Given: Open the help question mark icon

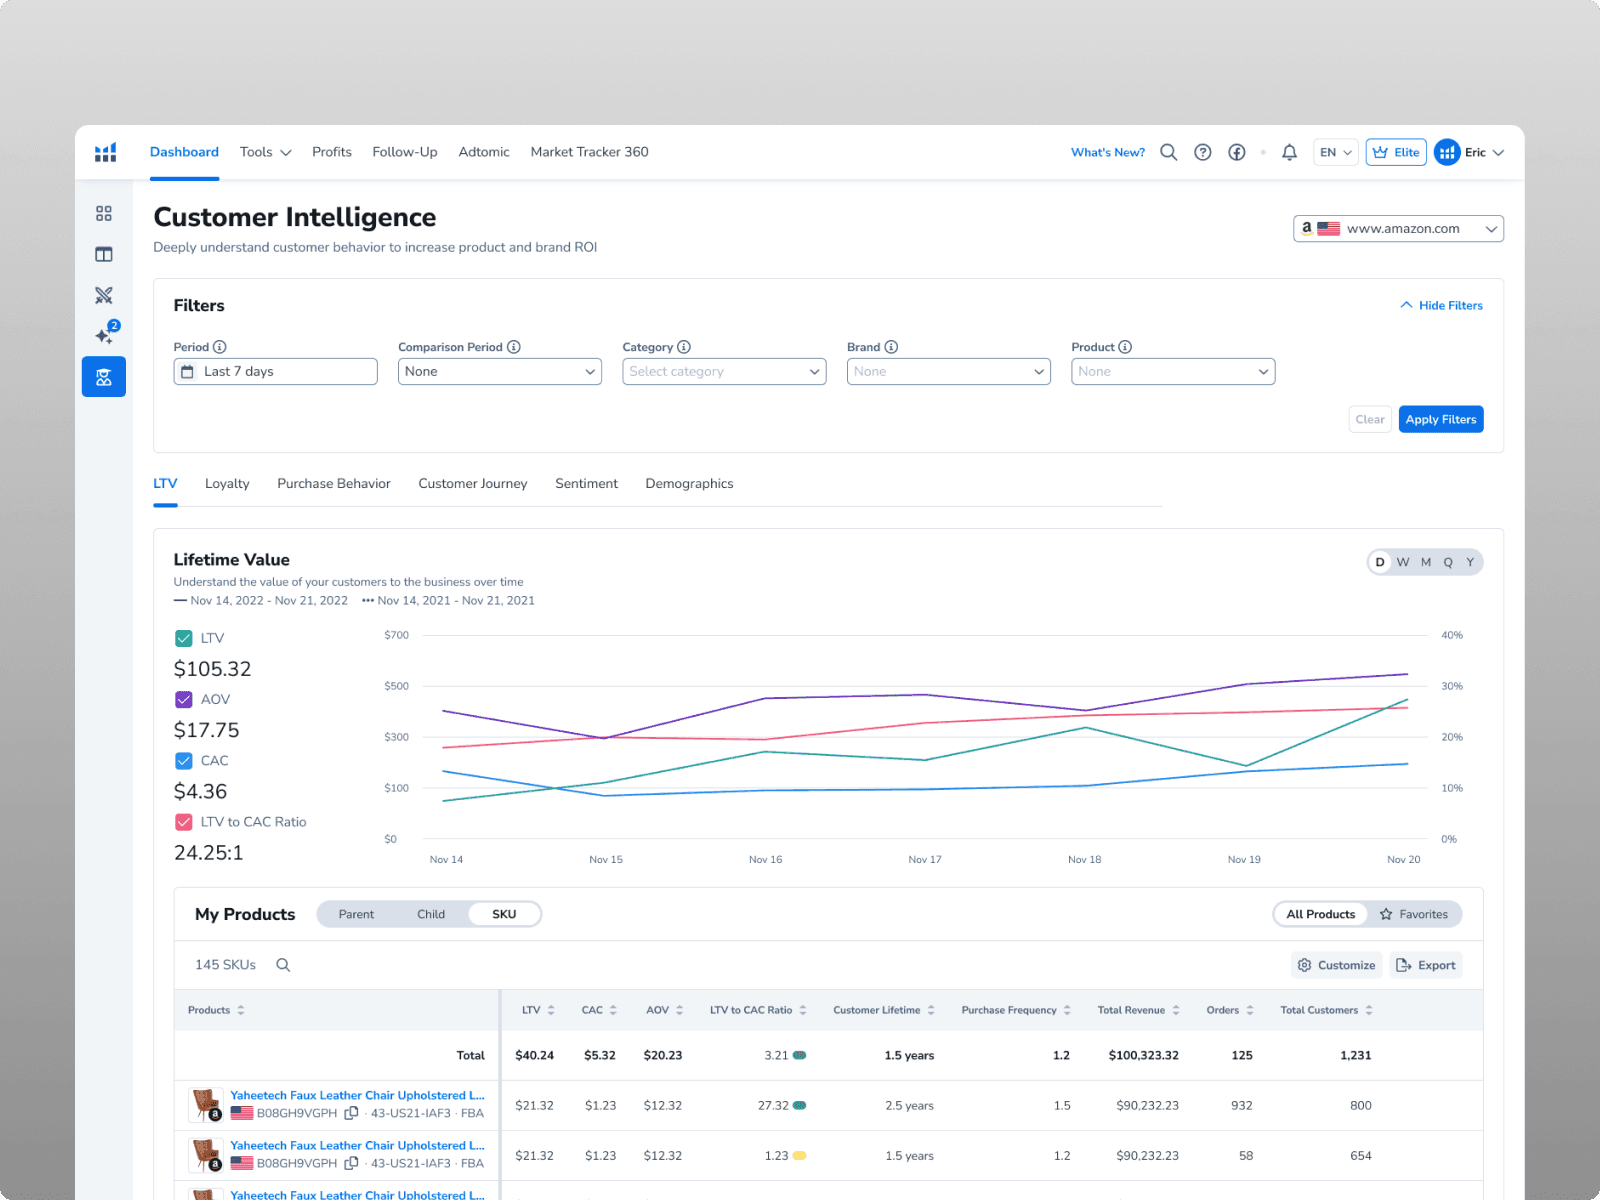Looking at the screenshot, I should click(x=1203, y=152).
